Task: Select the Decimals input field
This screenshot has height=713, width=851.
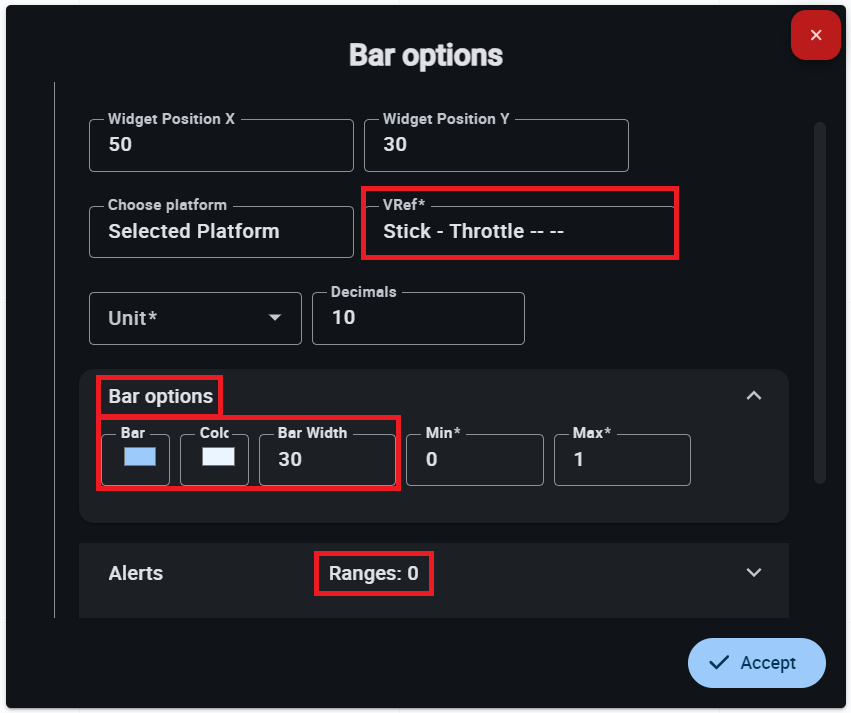Action: 418,318
